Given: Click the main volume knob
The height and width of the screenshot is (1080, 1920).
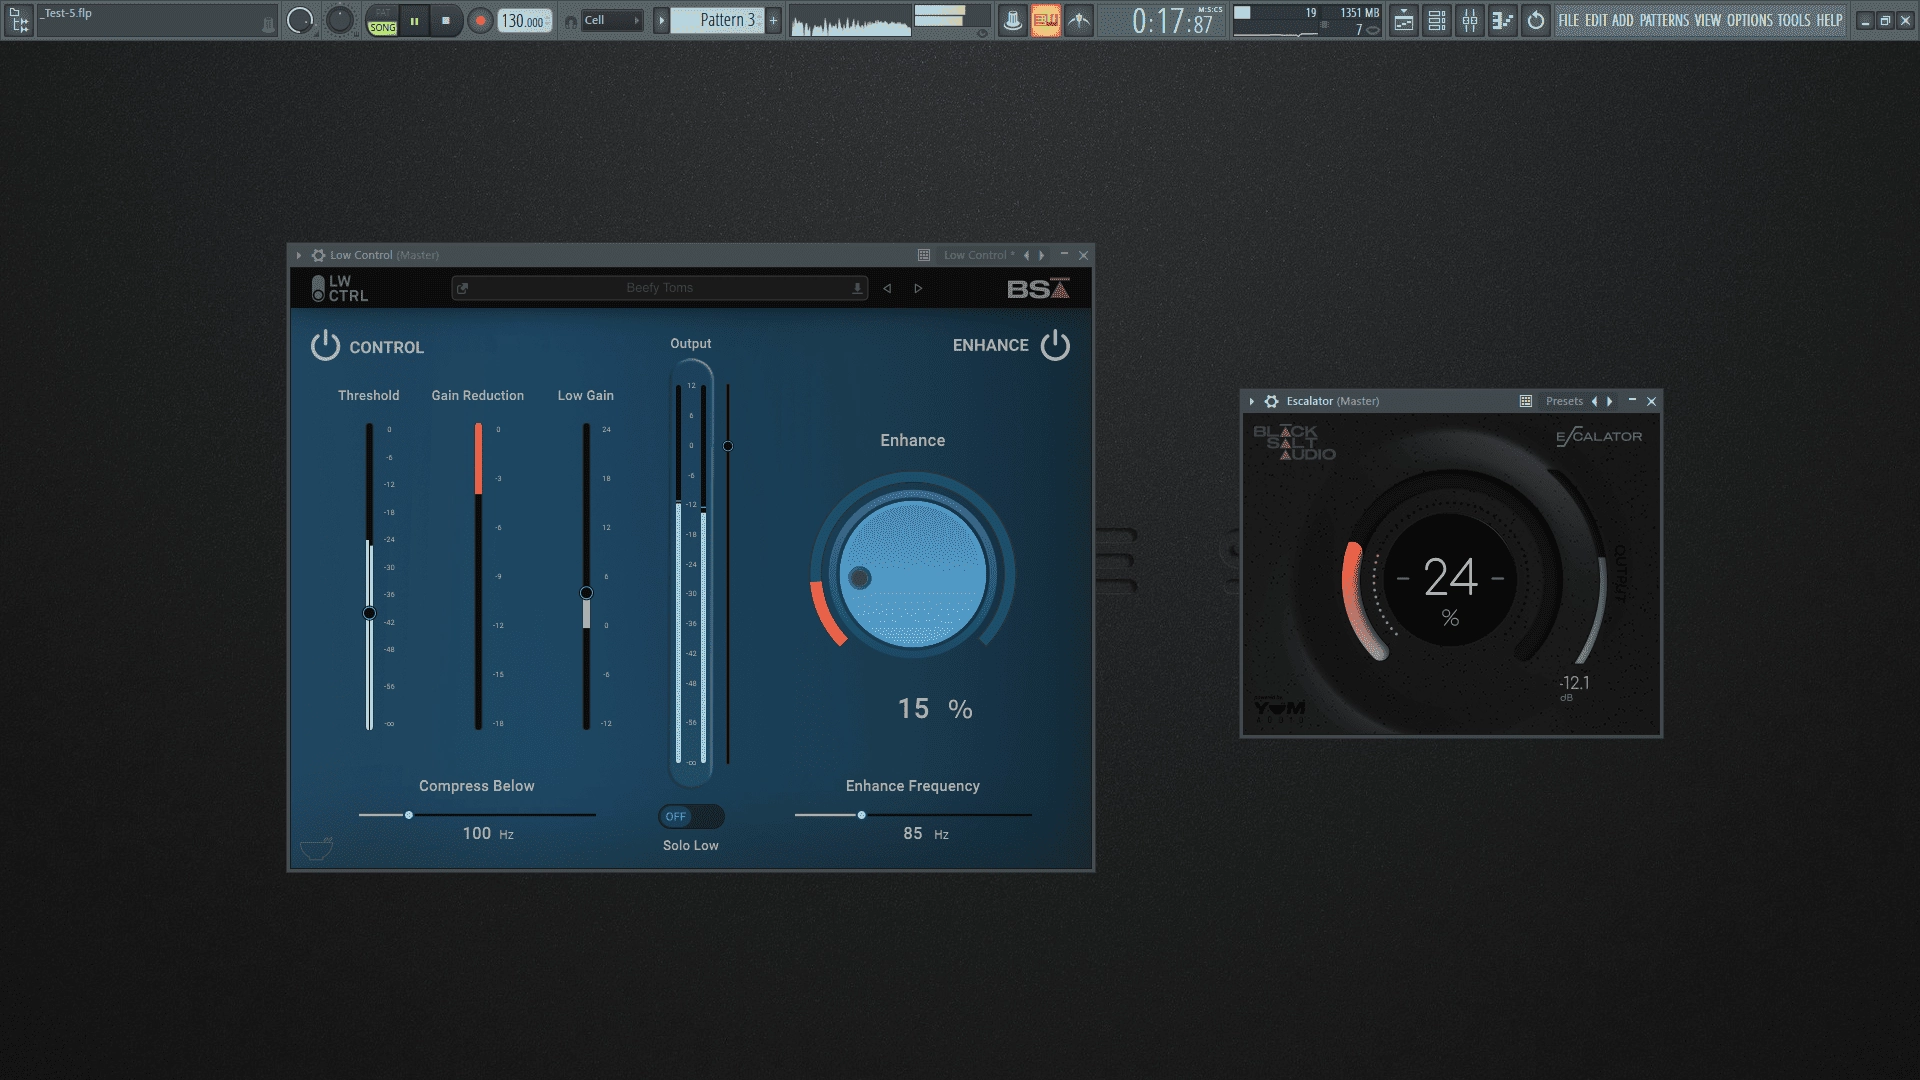Looking at the screenshot, I should click(299, 20).
